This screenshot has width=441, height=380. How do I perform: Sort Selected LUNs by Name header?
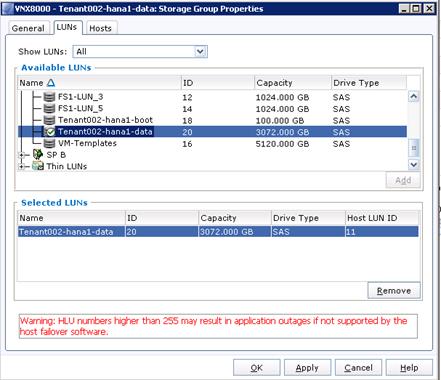tap(71, 218)
